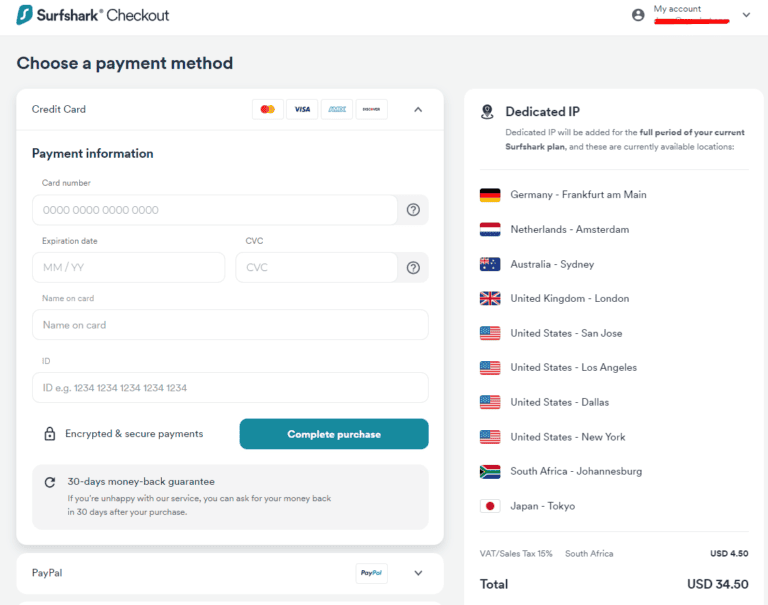Click the American Express card logo
The height and width of the screenshot is (605, 768).
[x=337, y=109]
